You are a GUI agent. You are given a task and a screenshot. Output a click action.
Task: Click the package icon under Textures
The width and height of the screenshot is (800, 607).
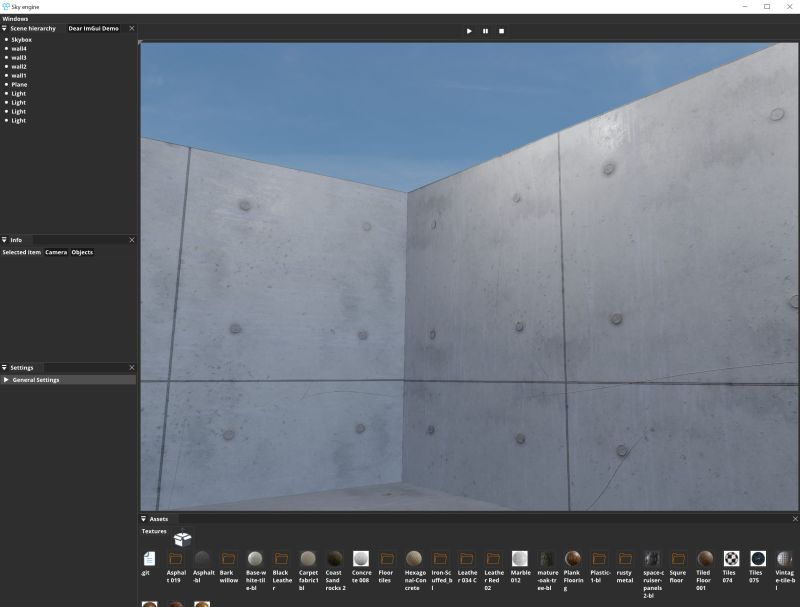[x=182, y=538]
